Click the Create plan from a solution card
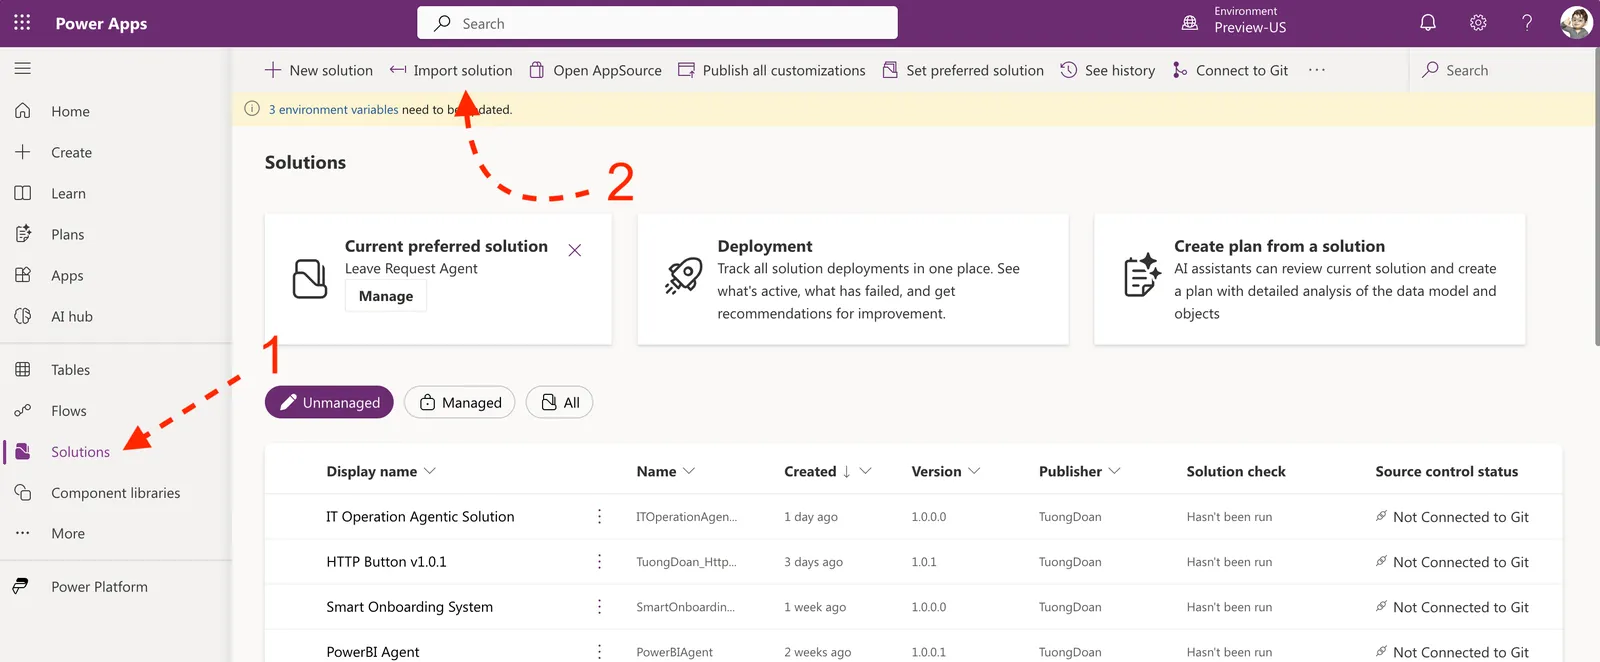Image resolution: width=1600 pixels, height=662 pixels. [x=1310, y=279]
